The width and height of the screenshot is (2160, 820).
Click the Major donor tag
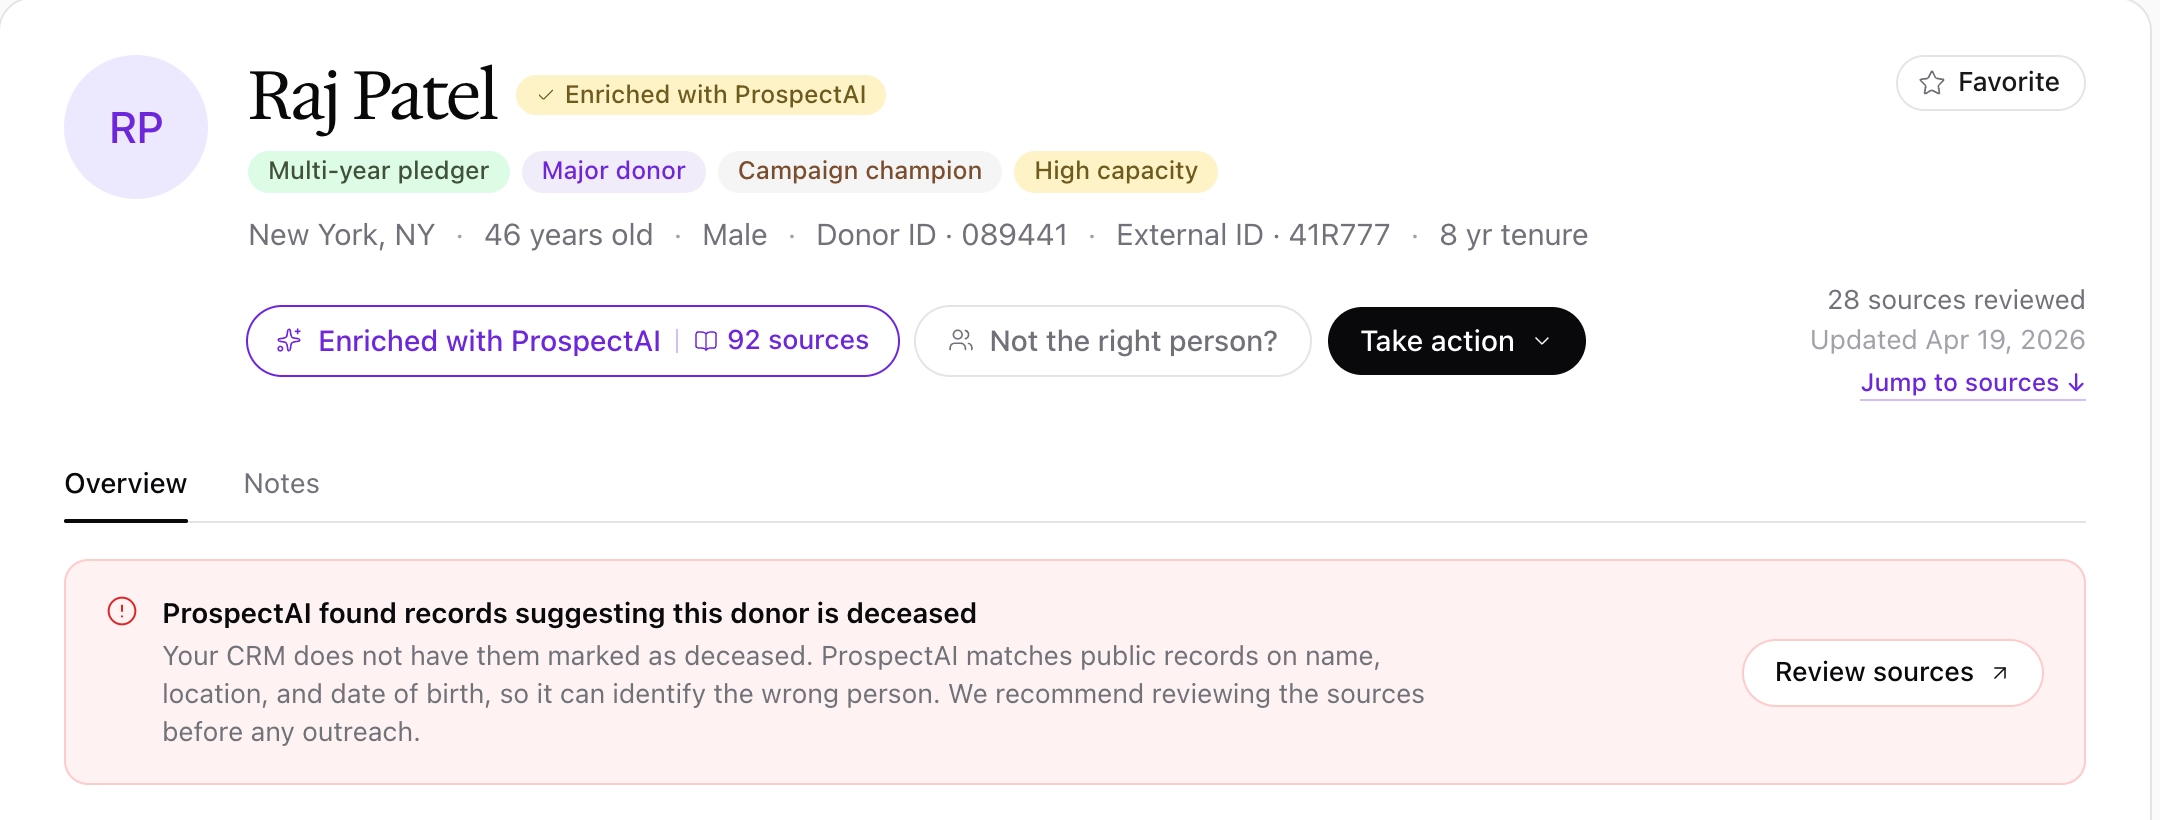click(614, 171)
